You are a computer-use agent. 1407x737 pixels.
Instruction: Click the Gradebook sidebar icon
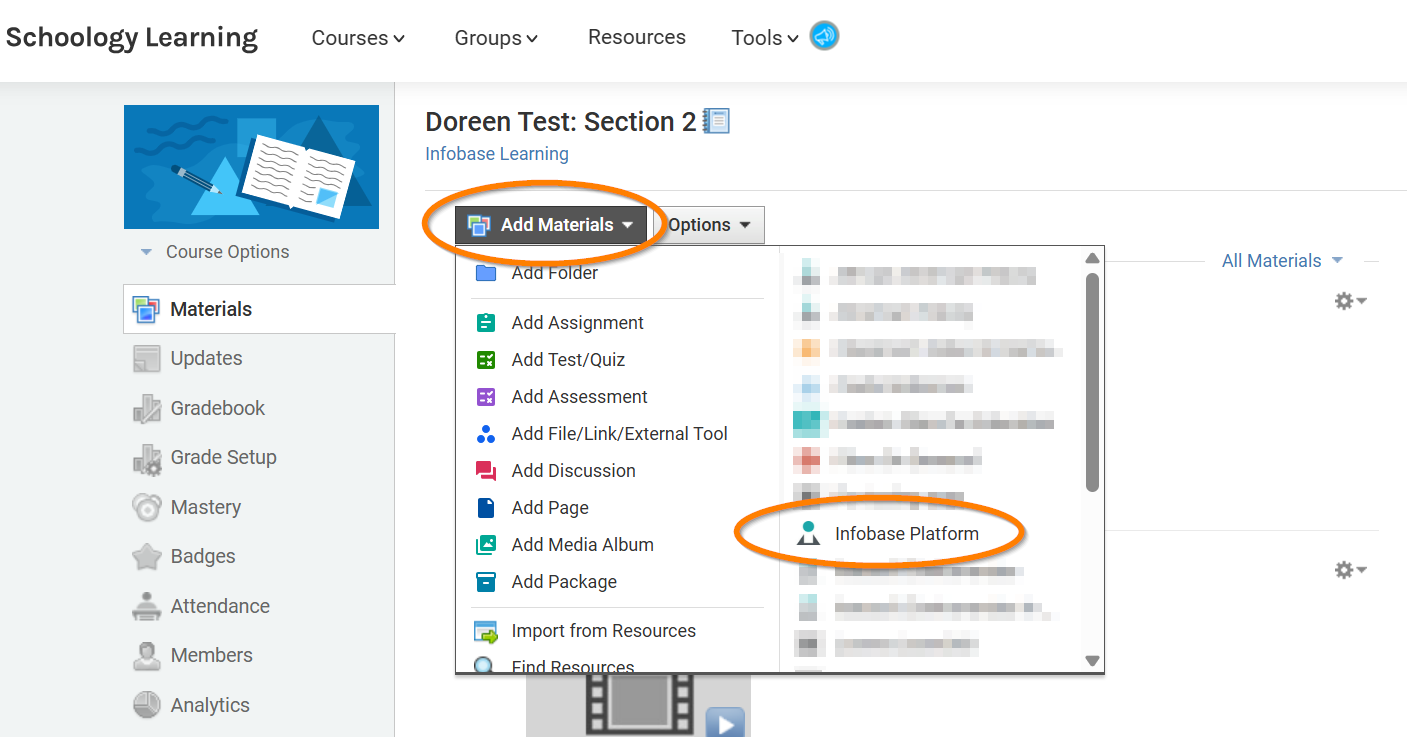pyautogui.click(x=146, y=408)
